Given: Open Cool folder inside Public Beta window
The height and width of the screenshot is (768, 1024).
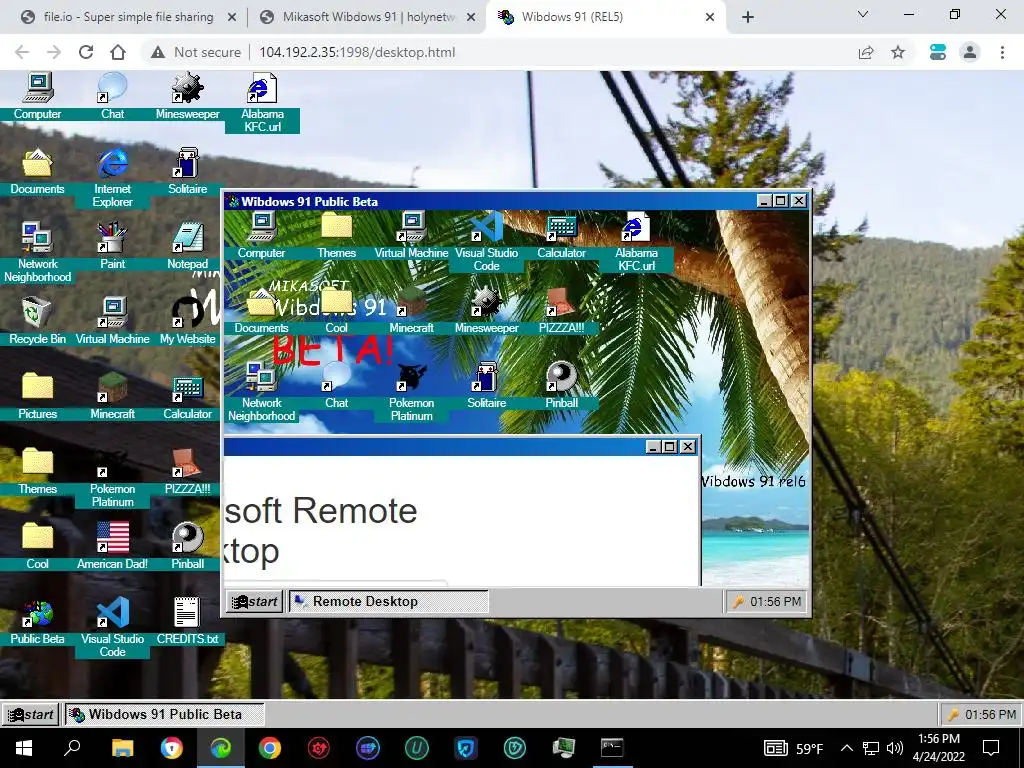Looking at the screenshot, I should 336,310.
